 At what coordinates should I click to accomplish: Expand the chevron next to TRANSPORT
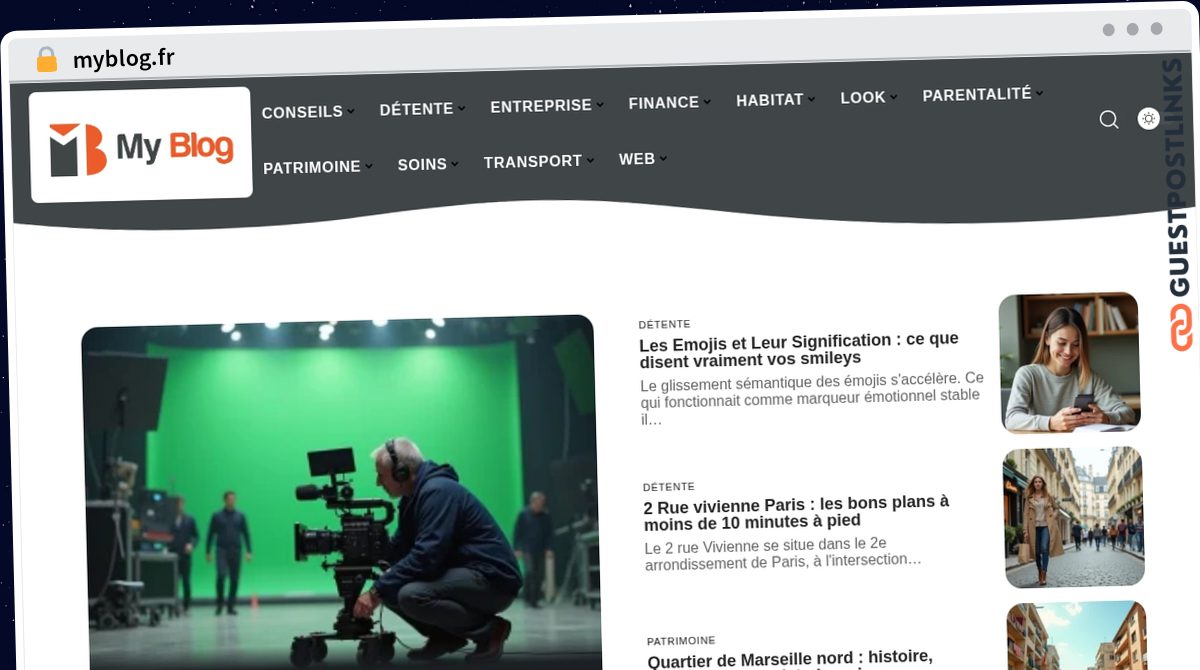591,159
